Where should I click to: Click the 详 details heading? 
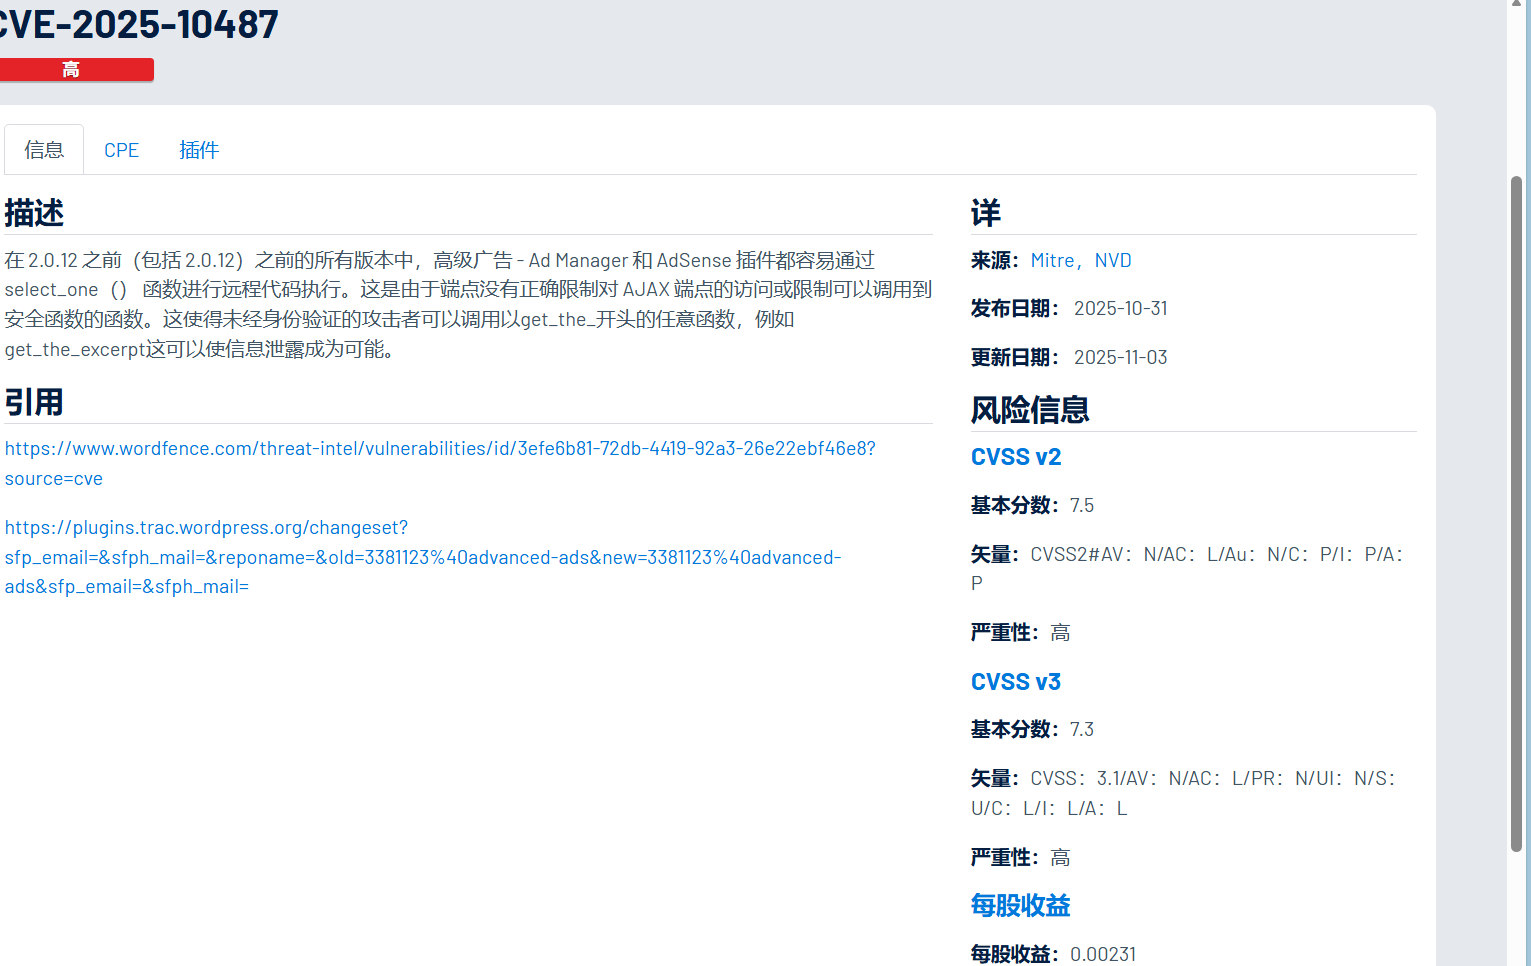[x=984, y=212]
